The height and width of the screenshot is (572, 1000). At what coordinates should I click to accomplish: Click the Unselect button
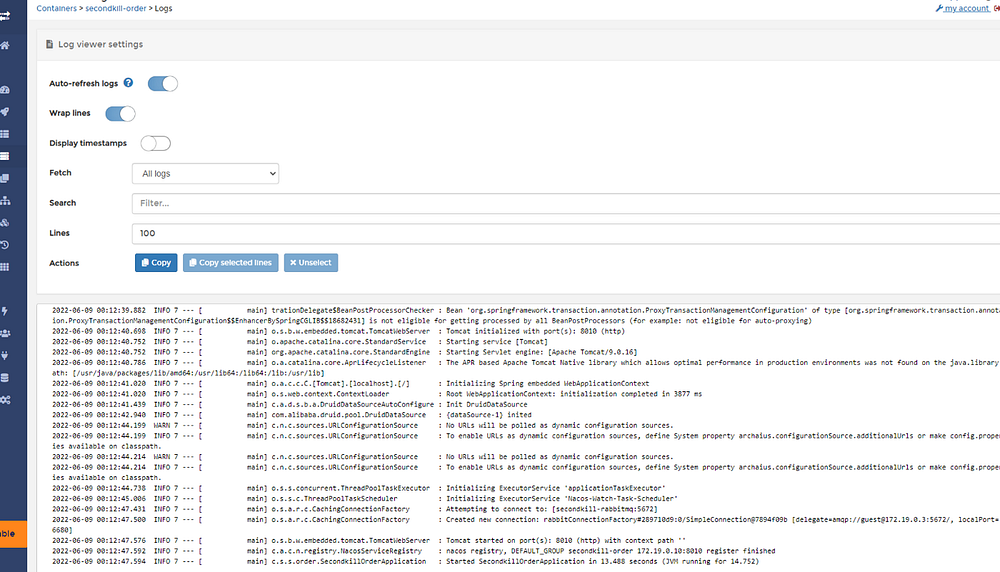click(x=311, y=263)
